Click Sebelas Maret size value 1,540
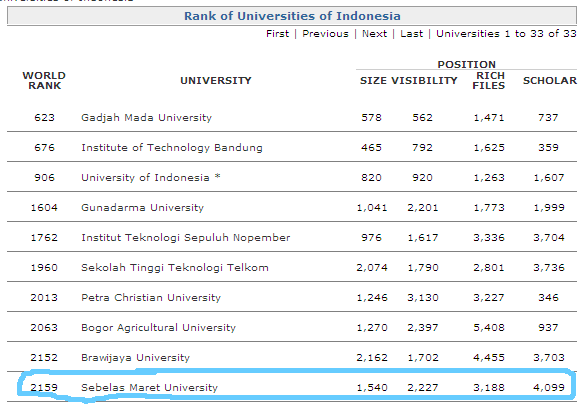This screenshot has height=407, width=586. (x=372, y=388)
